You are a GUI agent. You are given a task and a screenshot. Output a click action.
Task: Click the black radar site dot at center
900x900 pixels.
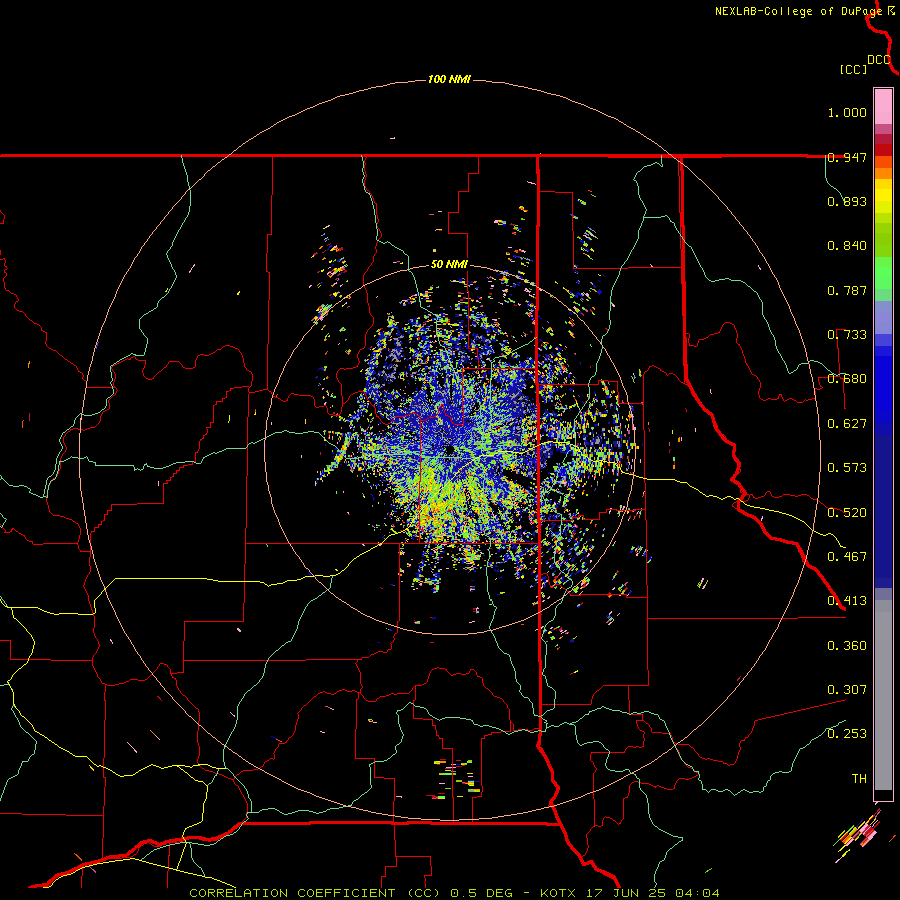click(x=450, y=449)
